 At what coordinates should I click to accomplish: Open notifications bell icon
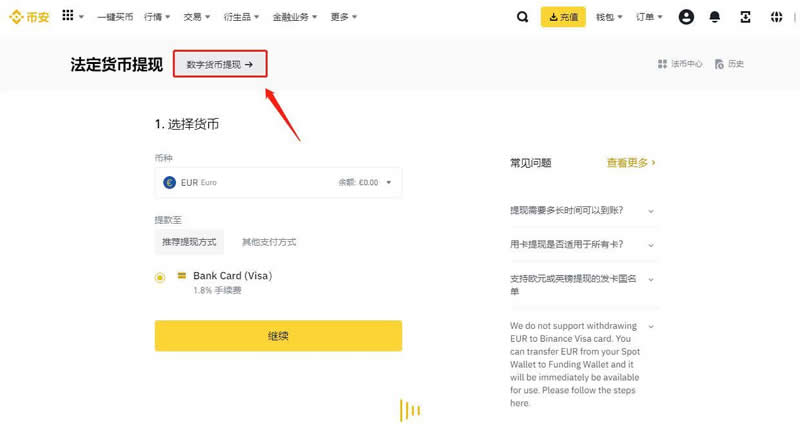[x=714, y=17]
